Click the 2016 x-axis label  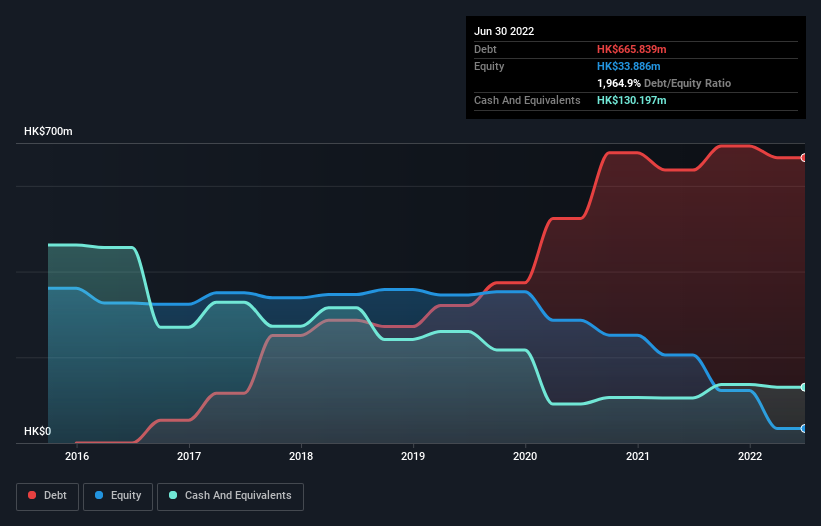77,456
